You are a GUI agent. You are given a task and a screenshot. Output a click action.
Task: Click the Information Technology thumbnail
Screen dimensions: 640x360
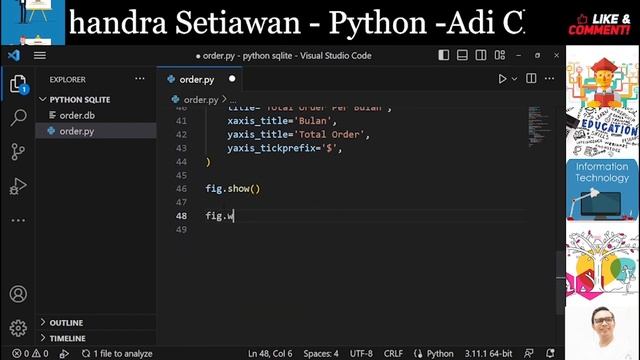pos(602,190)
